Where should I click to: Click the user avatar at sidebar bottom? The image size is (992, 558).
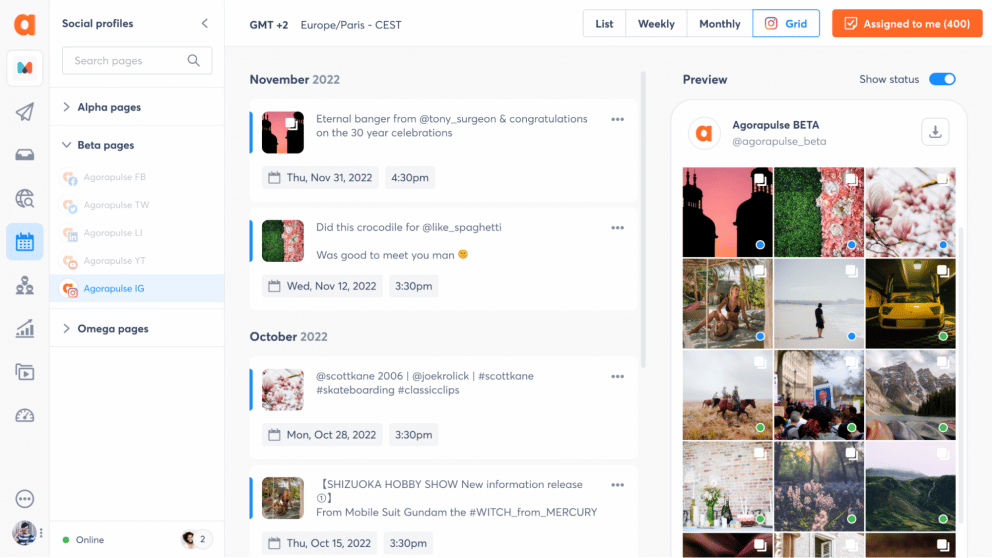tap(24, 533)
